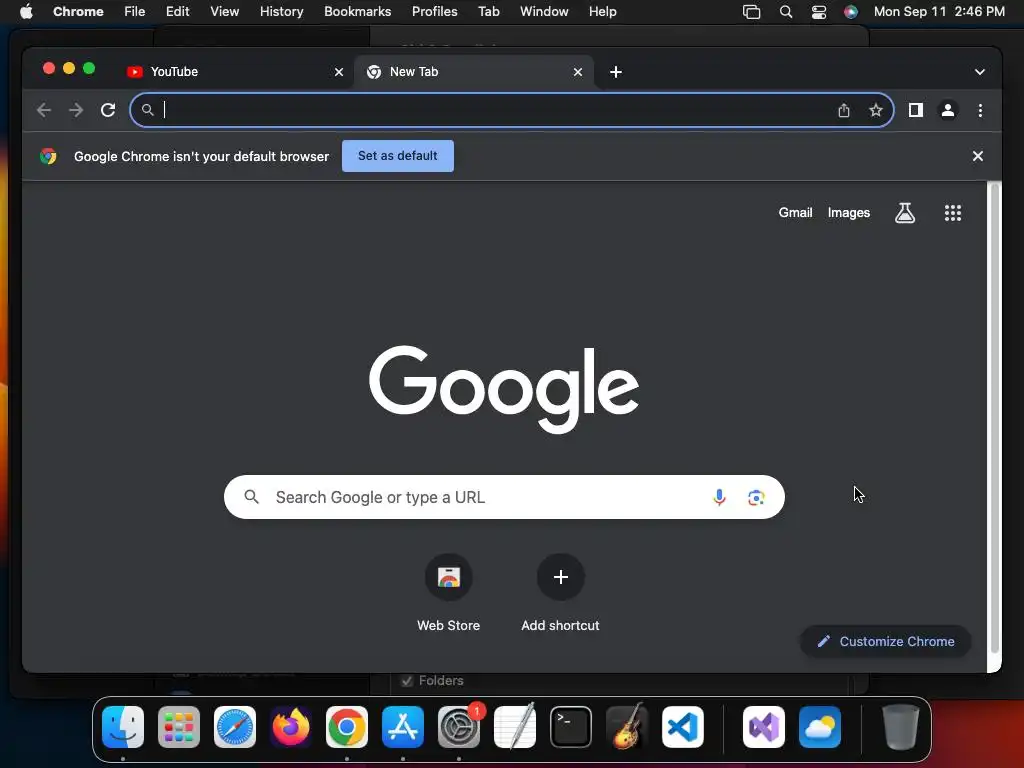Open Search Labs flask icon
The width and height of the screenshot is (1024, 768).
click(x=904, y=213)
